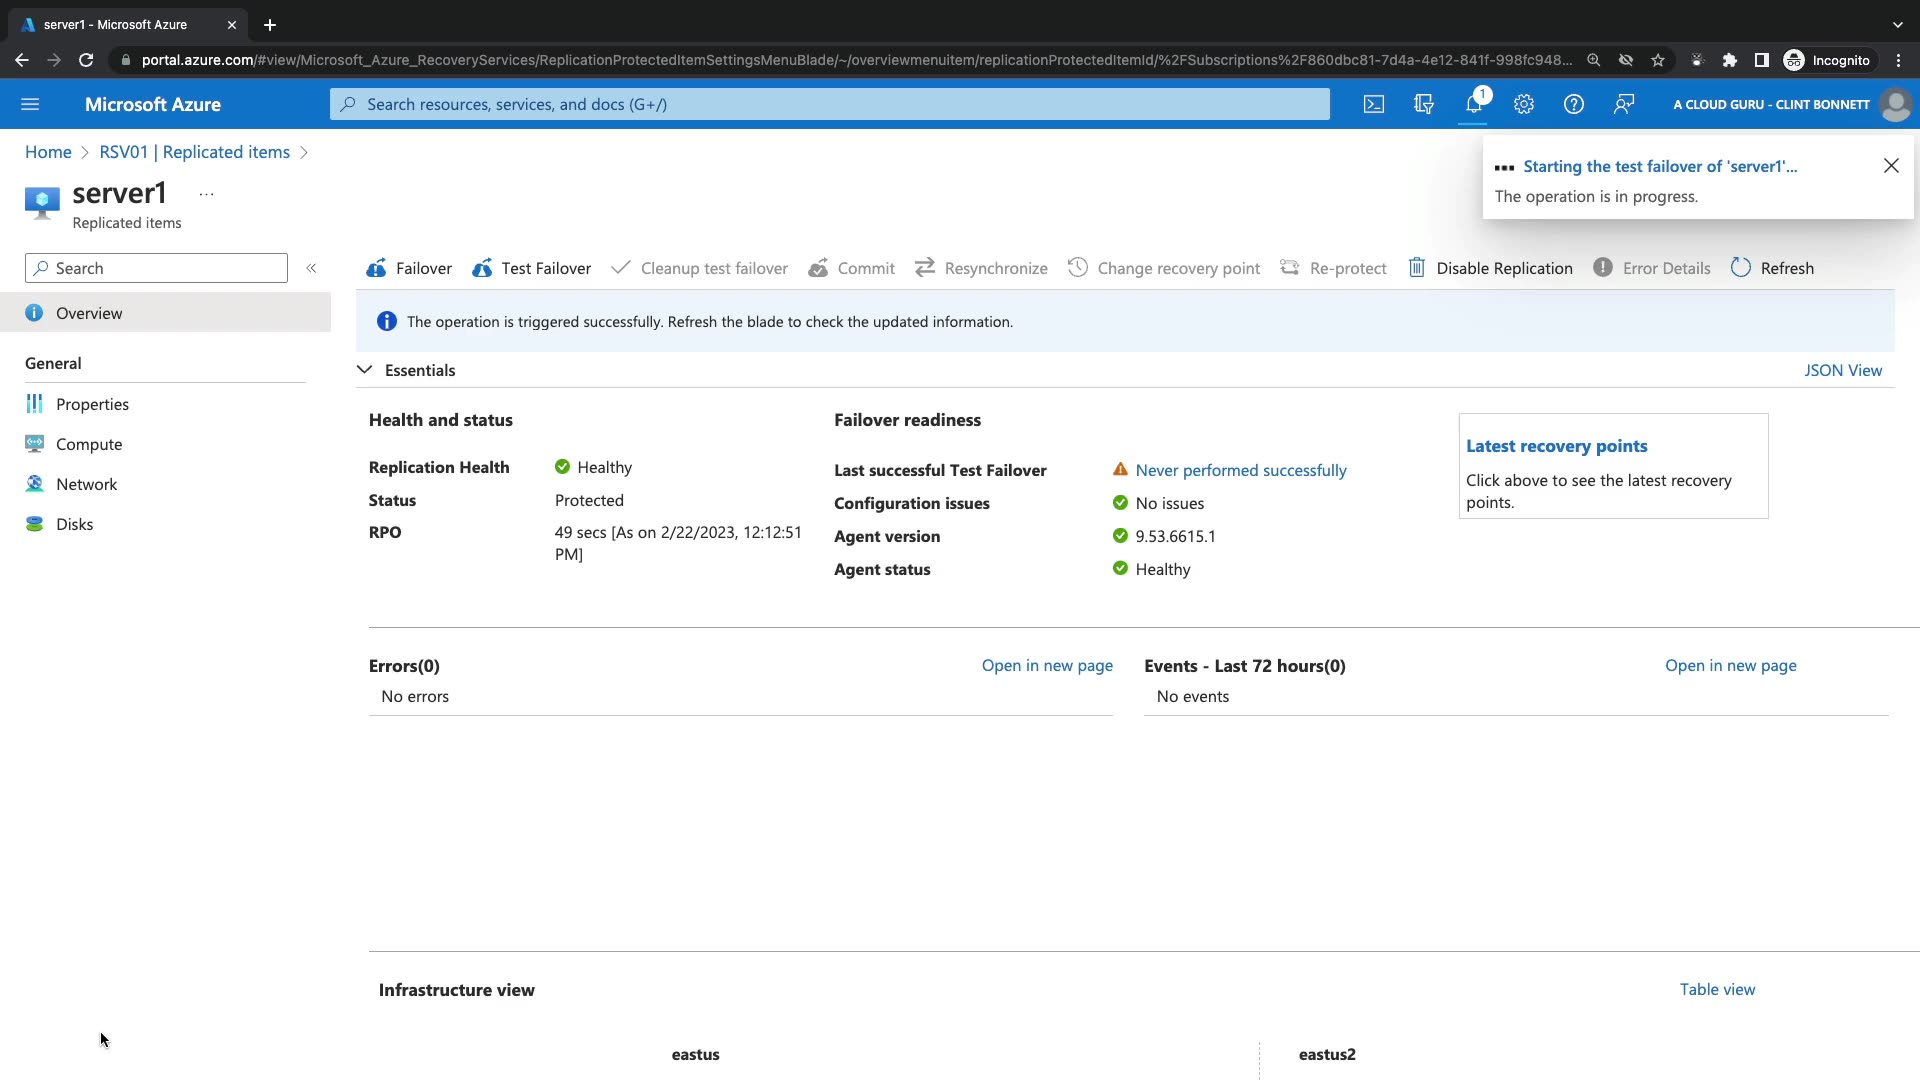
Task: Open portal settings gear
Action: pyautogui.click(x=1523, y=104)
